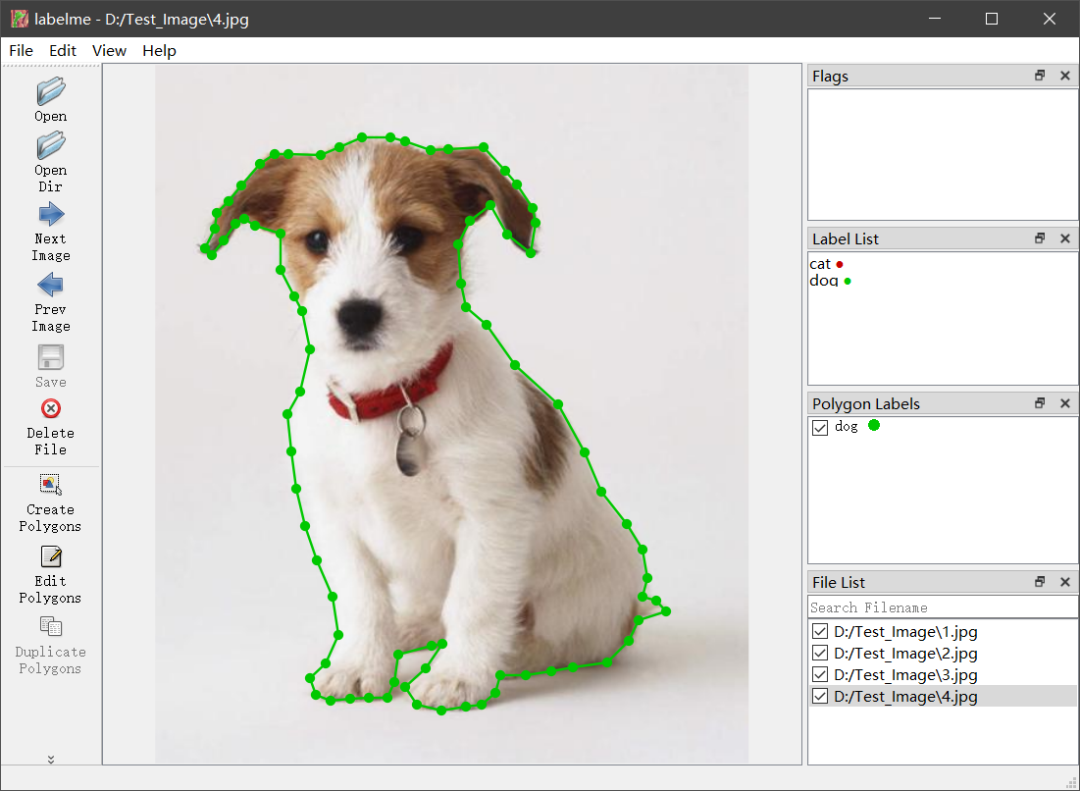The height and width of the screenshot is (791, 1080).
Task: Close the Label List panel
Action: pyautogui.click(x=1065, y=238)
